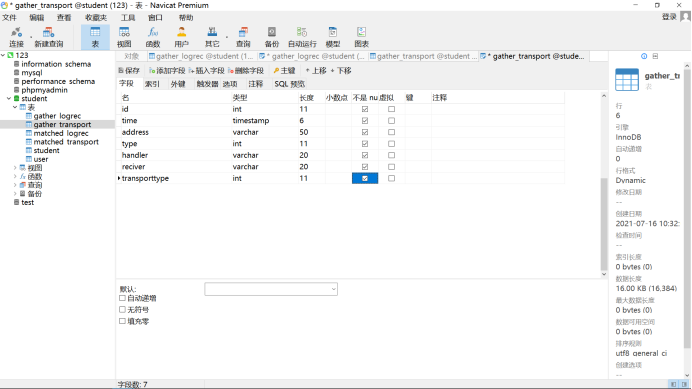This screenshot has width=692, height=389.
Task: Select the user table icon
Action: [29, 159]
